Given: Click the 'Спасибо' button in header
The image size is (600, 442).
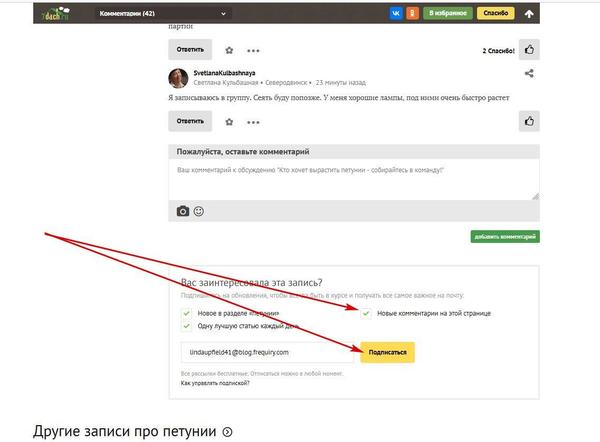Looking at the screenshot, I should (493, 14).
